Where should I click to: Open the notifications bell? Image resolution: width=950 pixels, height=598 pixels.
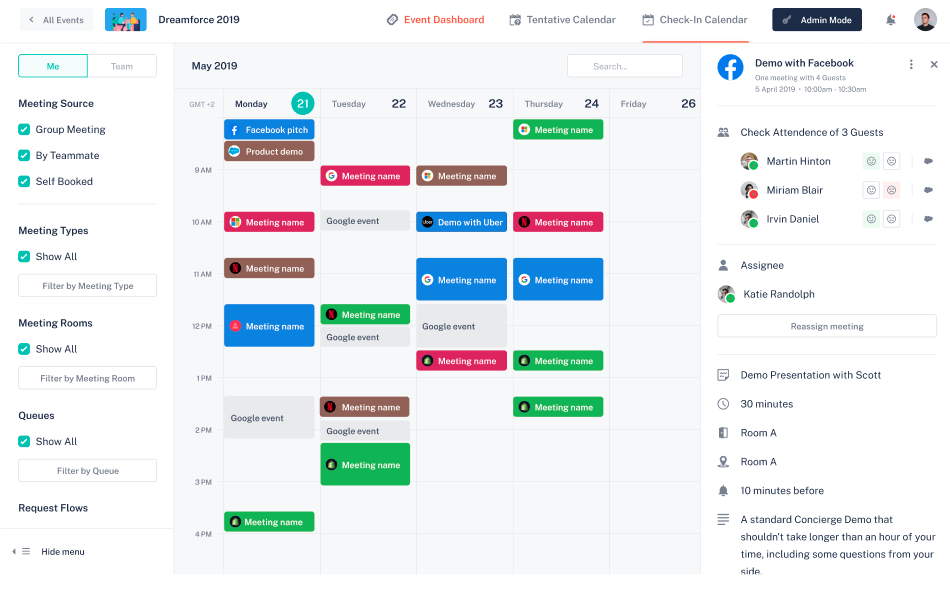tap(890, 20)
